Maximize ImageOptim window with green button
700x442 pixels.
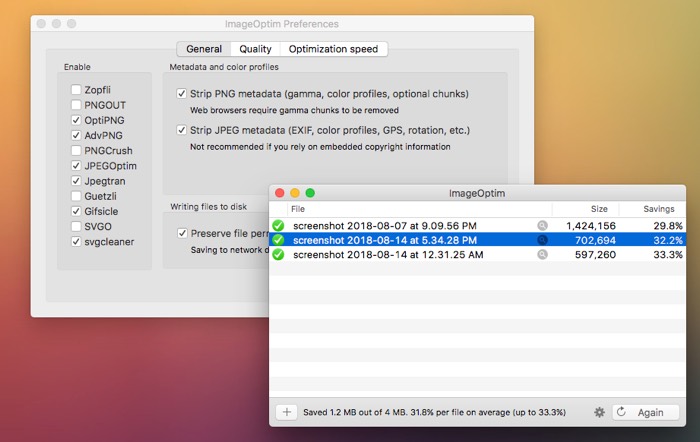[310, 193]
